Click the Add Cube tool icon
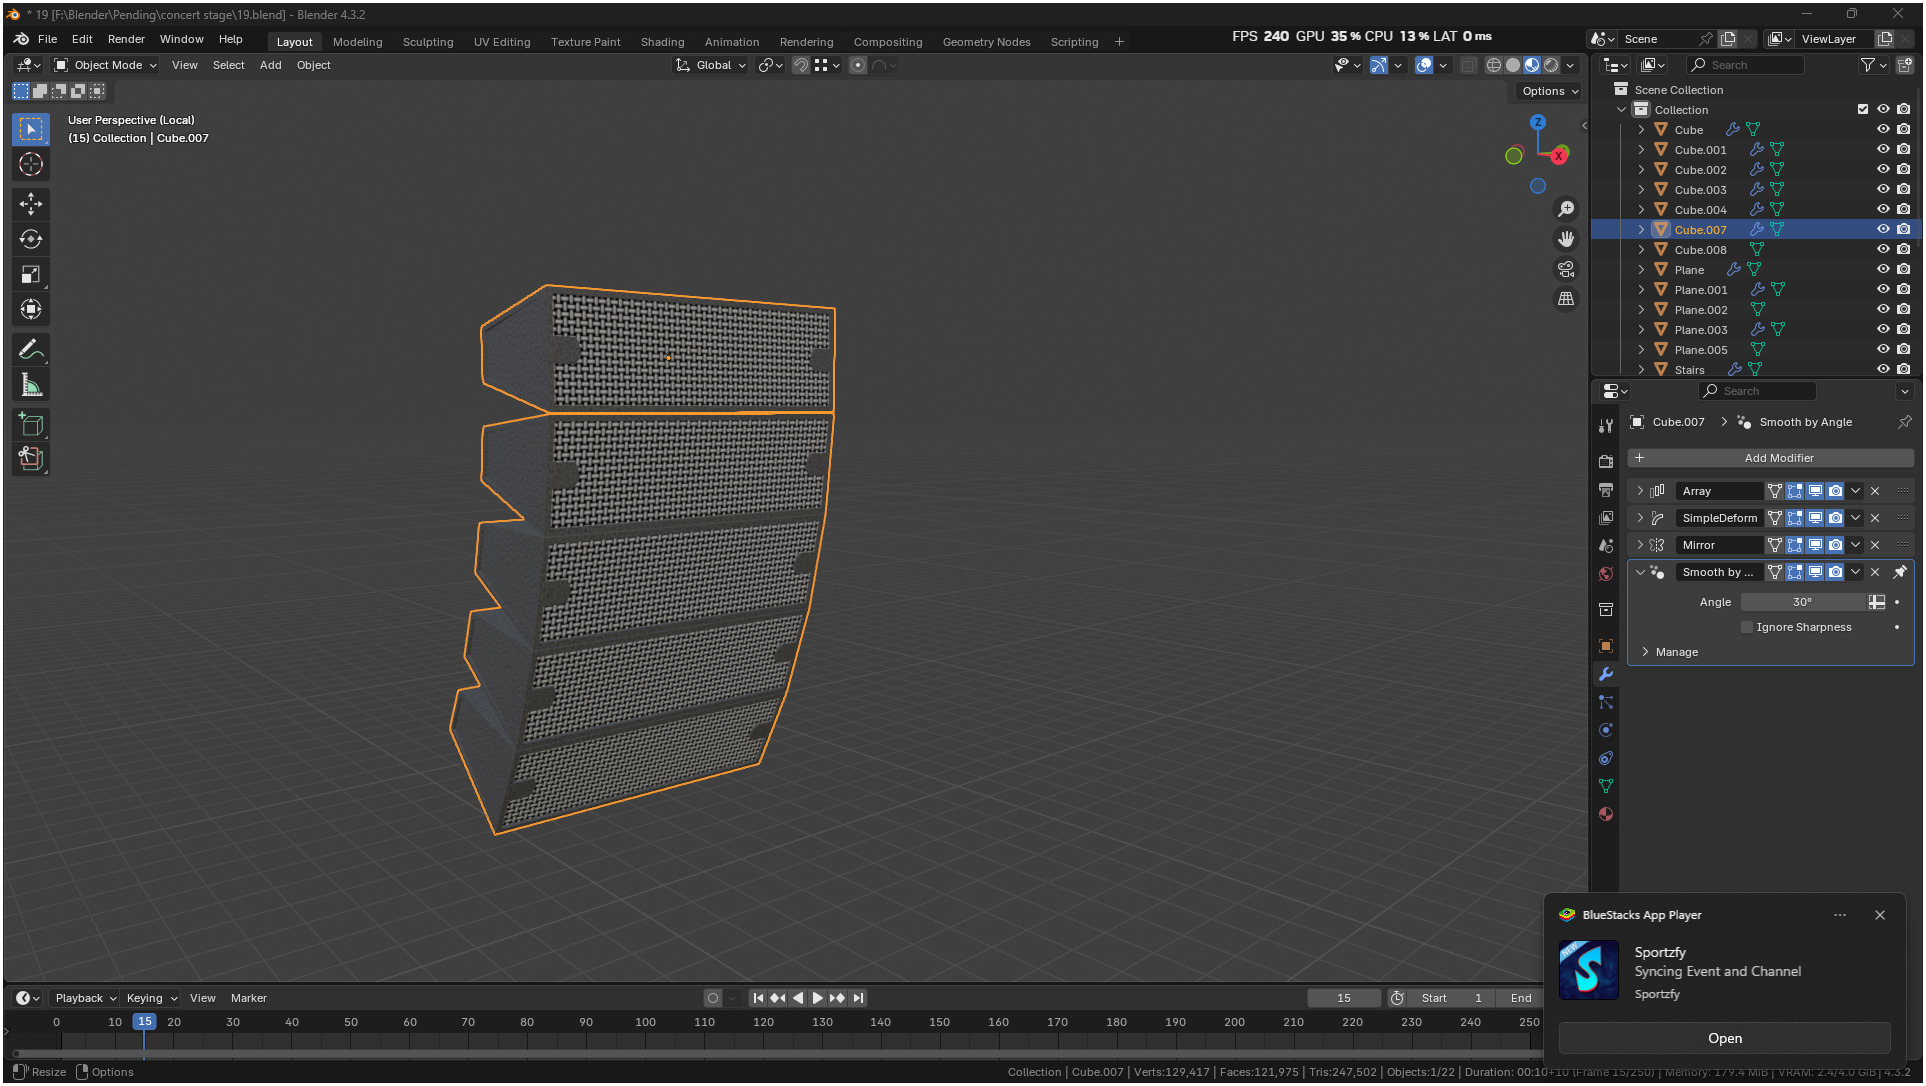 coord(31,424)
